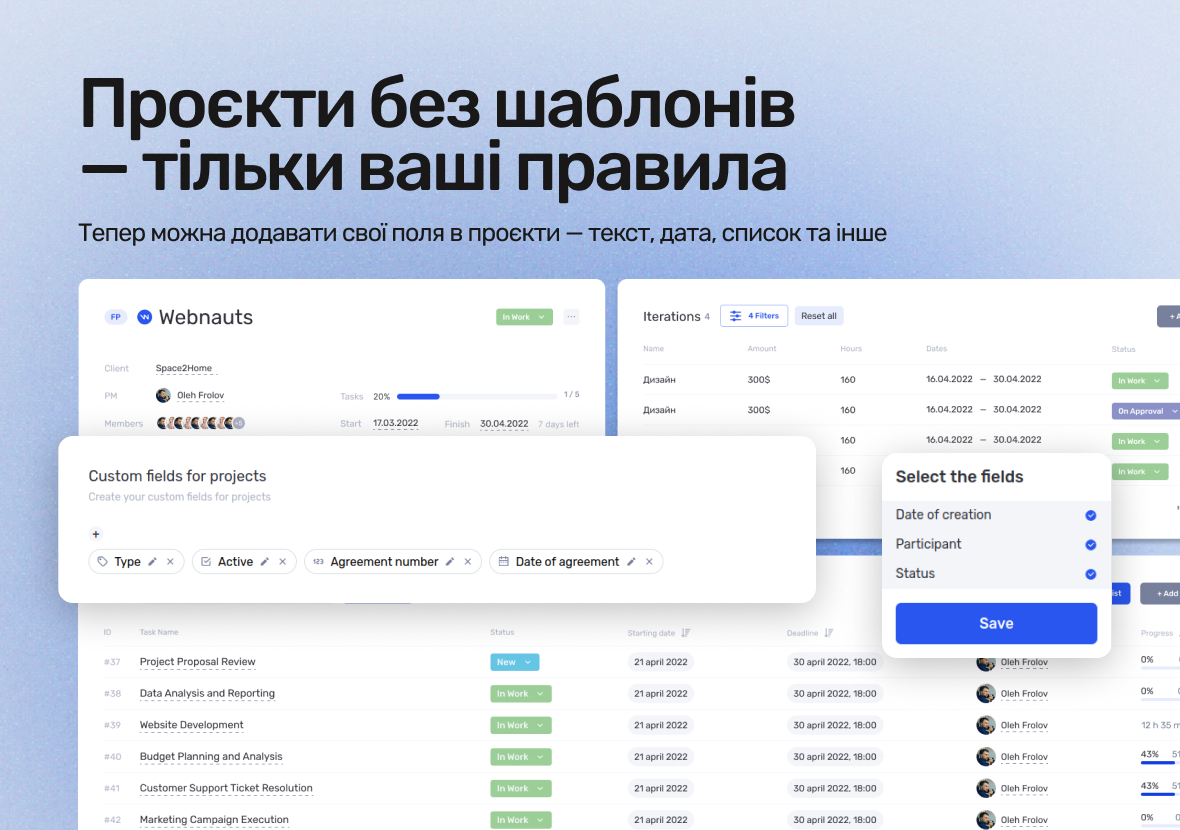Click the Finish date 30.04.2022
The height and width of the screenshot is (830, 1180).
(x=503, y=424)
